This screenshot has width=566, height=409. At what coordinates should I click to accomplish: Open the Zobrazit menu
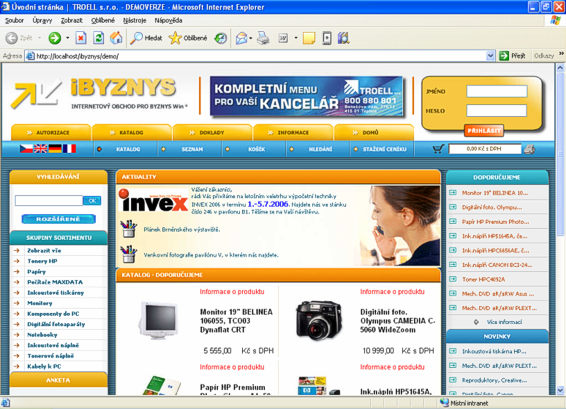(71, 21)
